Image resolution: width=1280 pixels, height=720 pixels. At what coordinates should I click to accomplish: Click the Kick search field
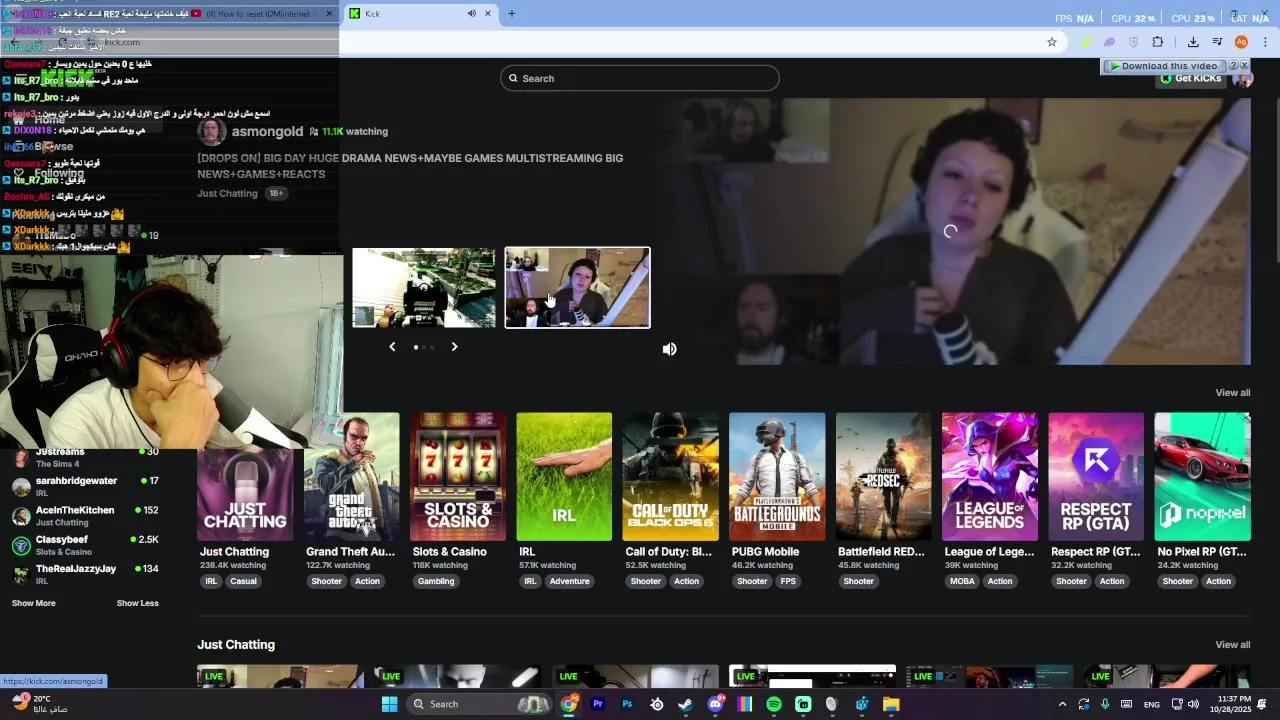[x=640, y=78]
